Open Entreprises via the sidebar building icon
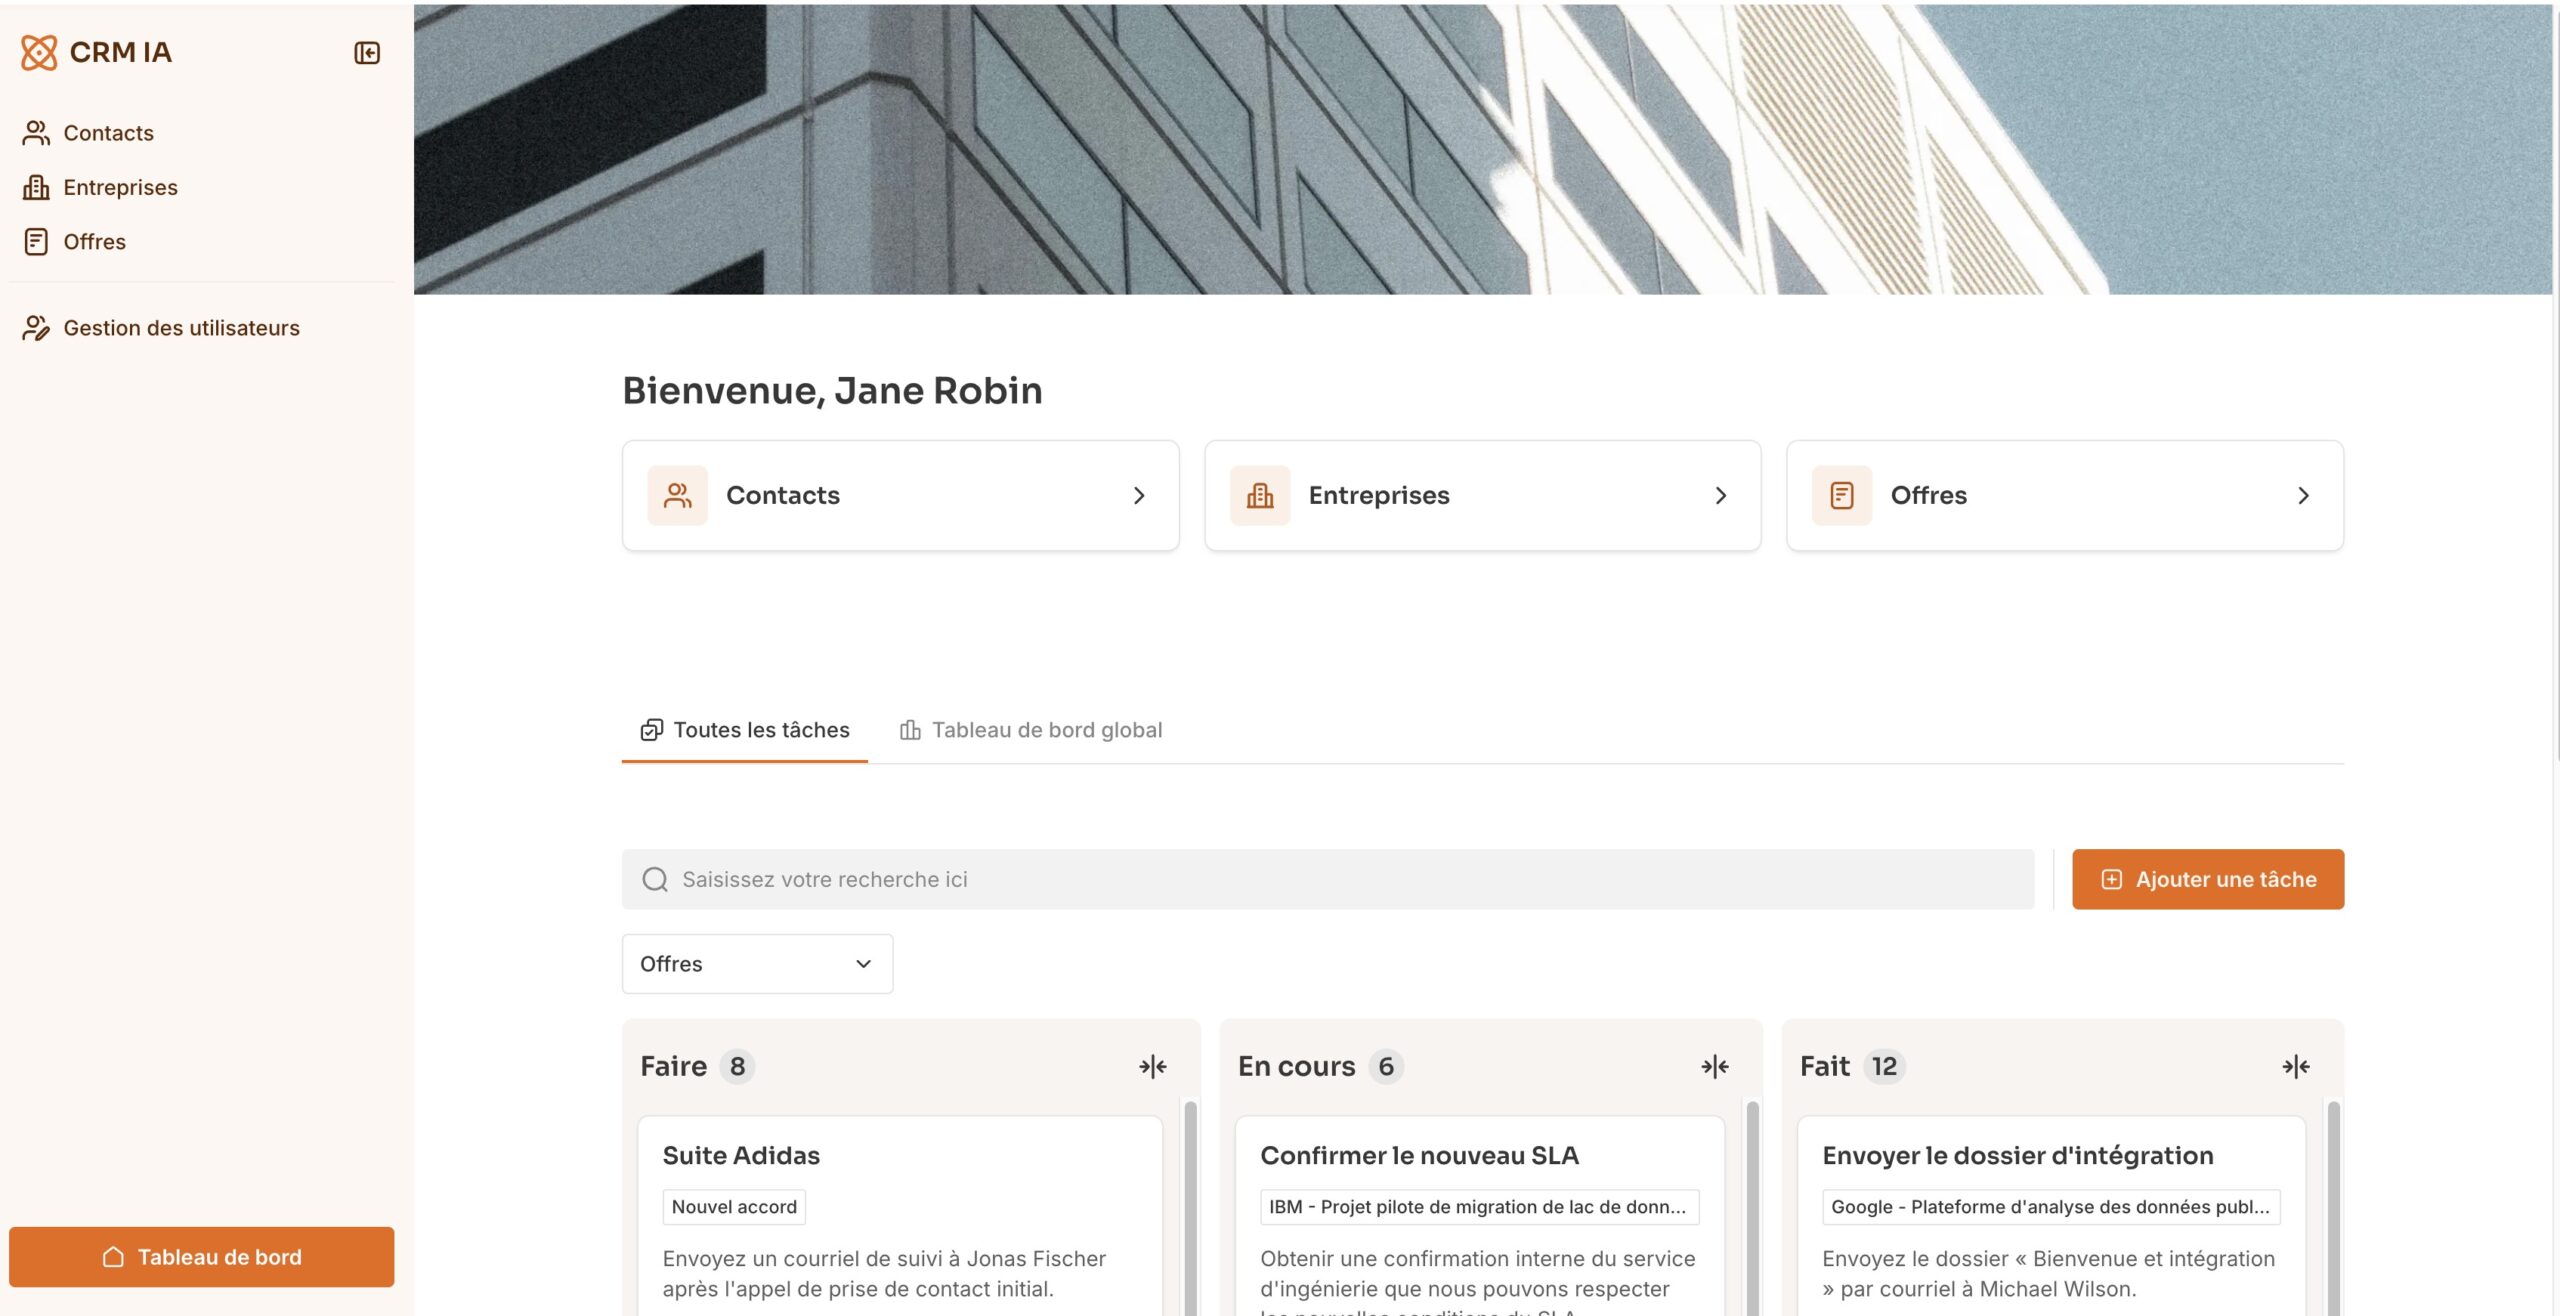Image resolution: width=2560 pixels, height=1316 pixels. coord(36,187)
